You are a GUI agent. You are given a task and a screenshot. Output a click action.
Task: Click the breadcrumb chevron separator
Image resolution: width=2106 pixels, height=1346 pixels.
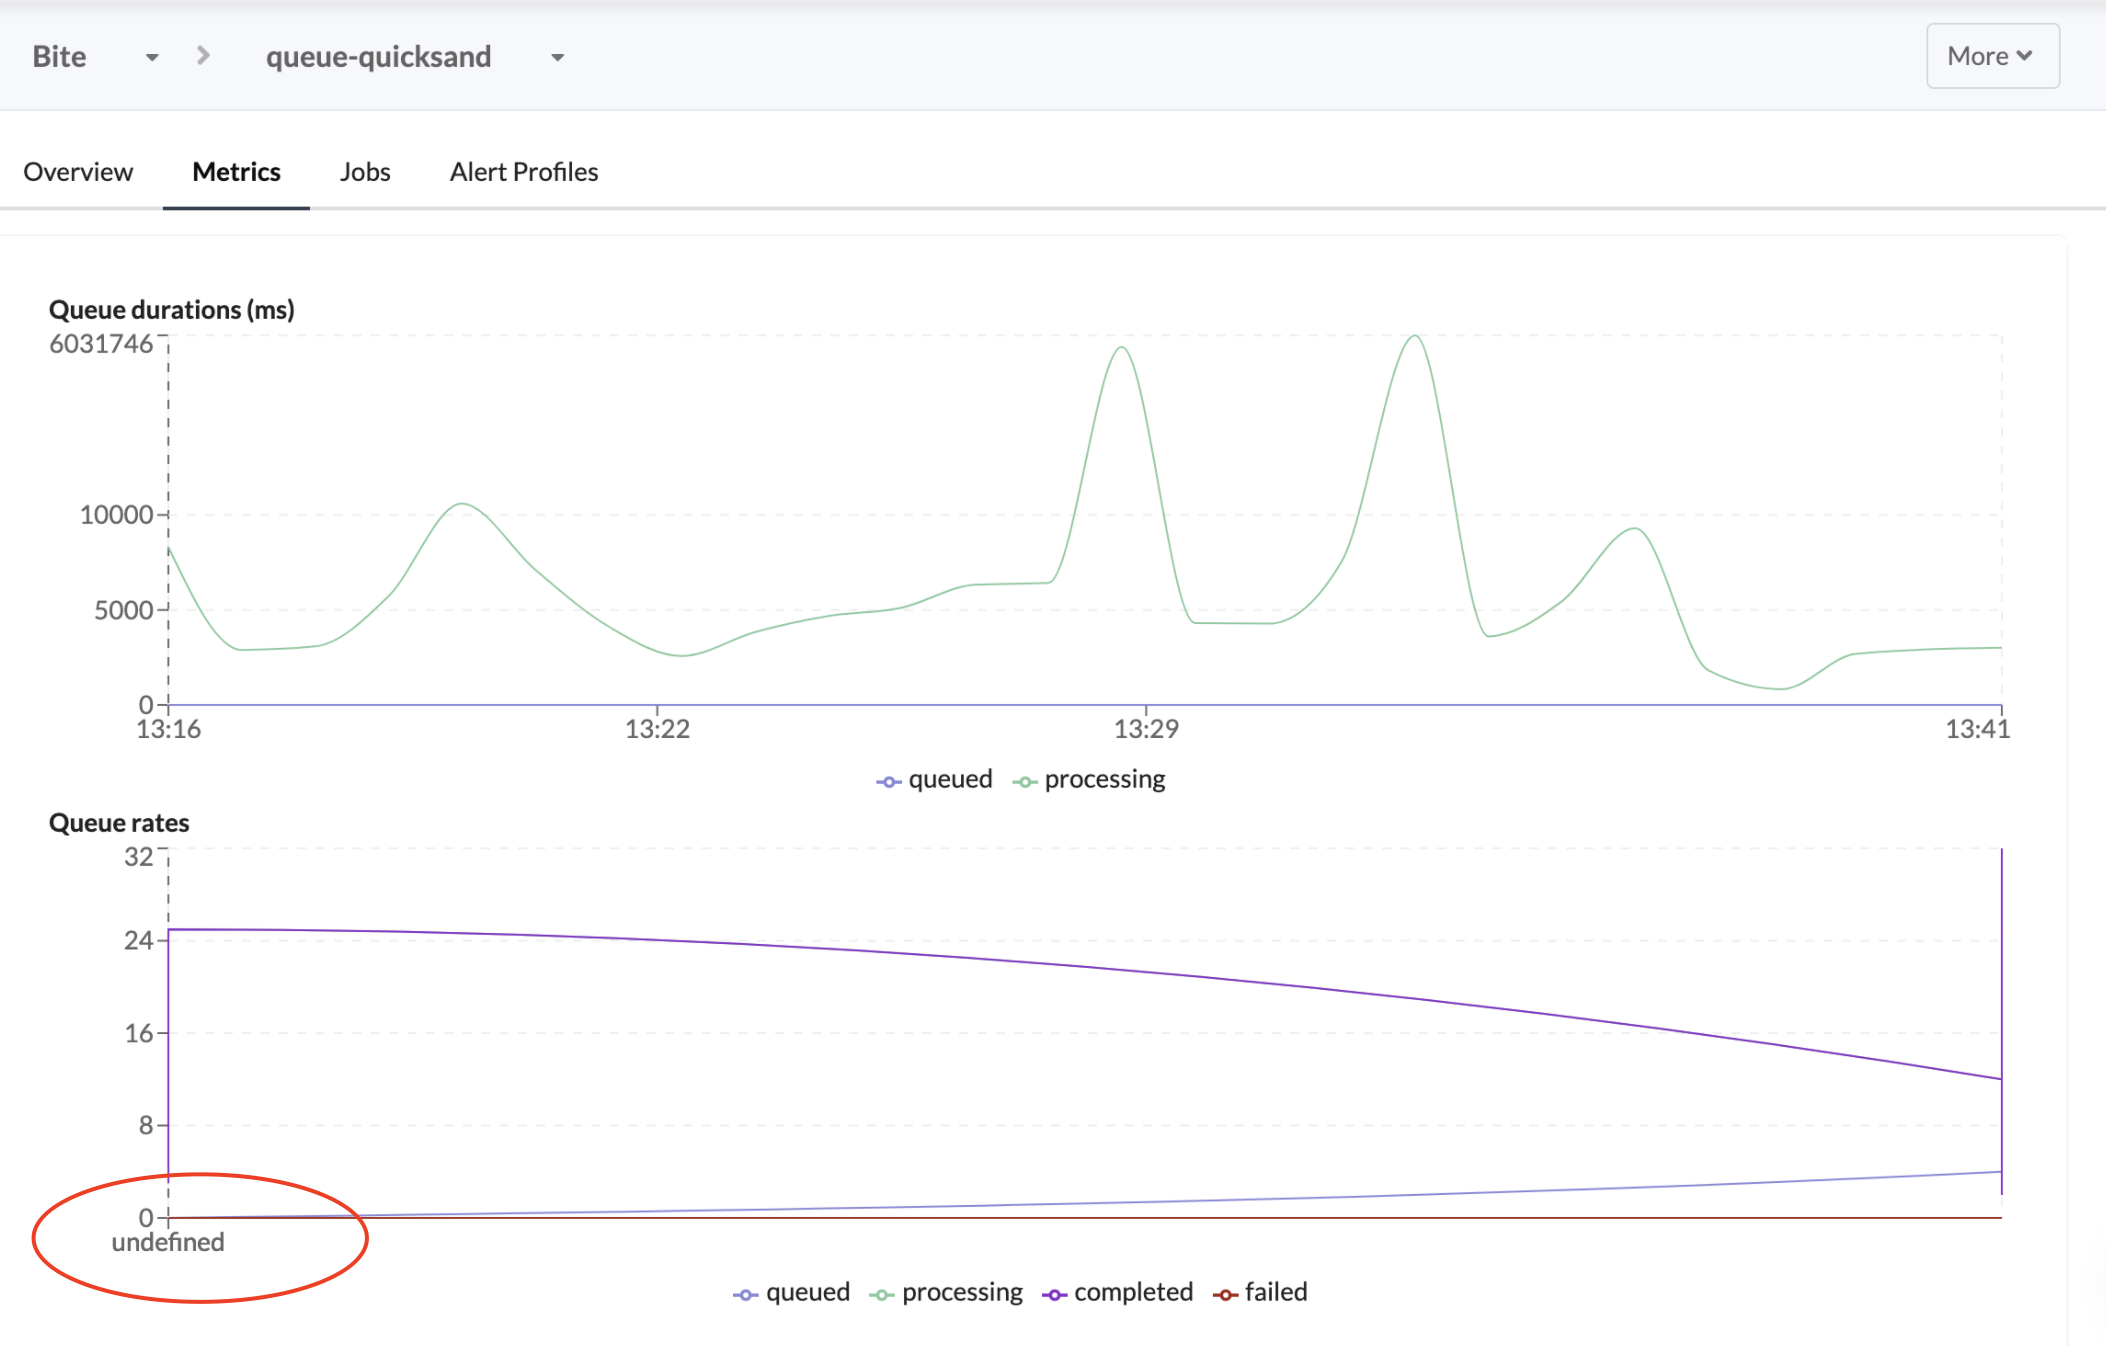coord(203,56)
